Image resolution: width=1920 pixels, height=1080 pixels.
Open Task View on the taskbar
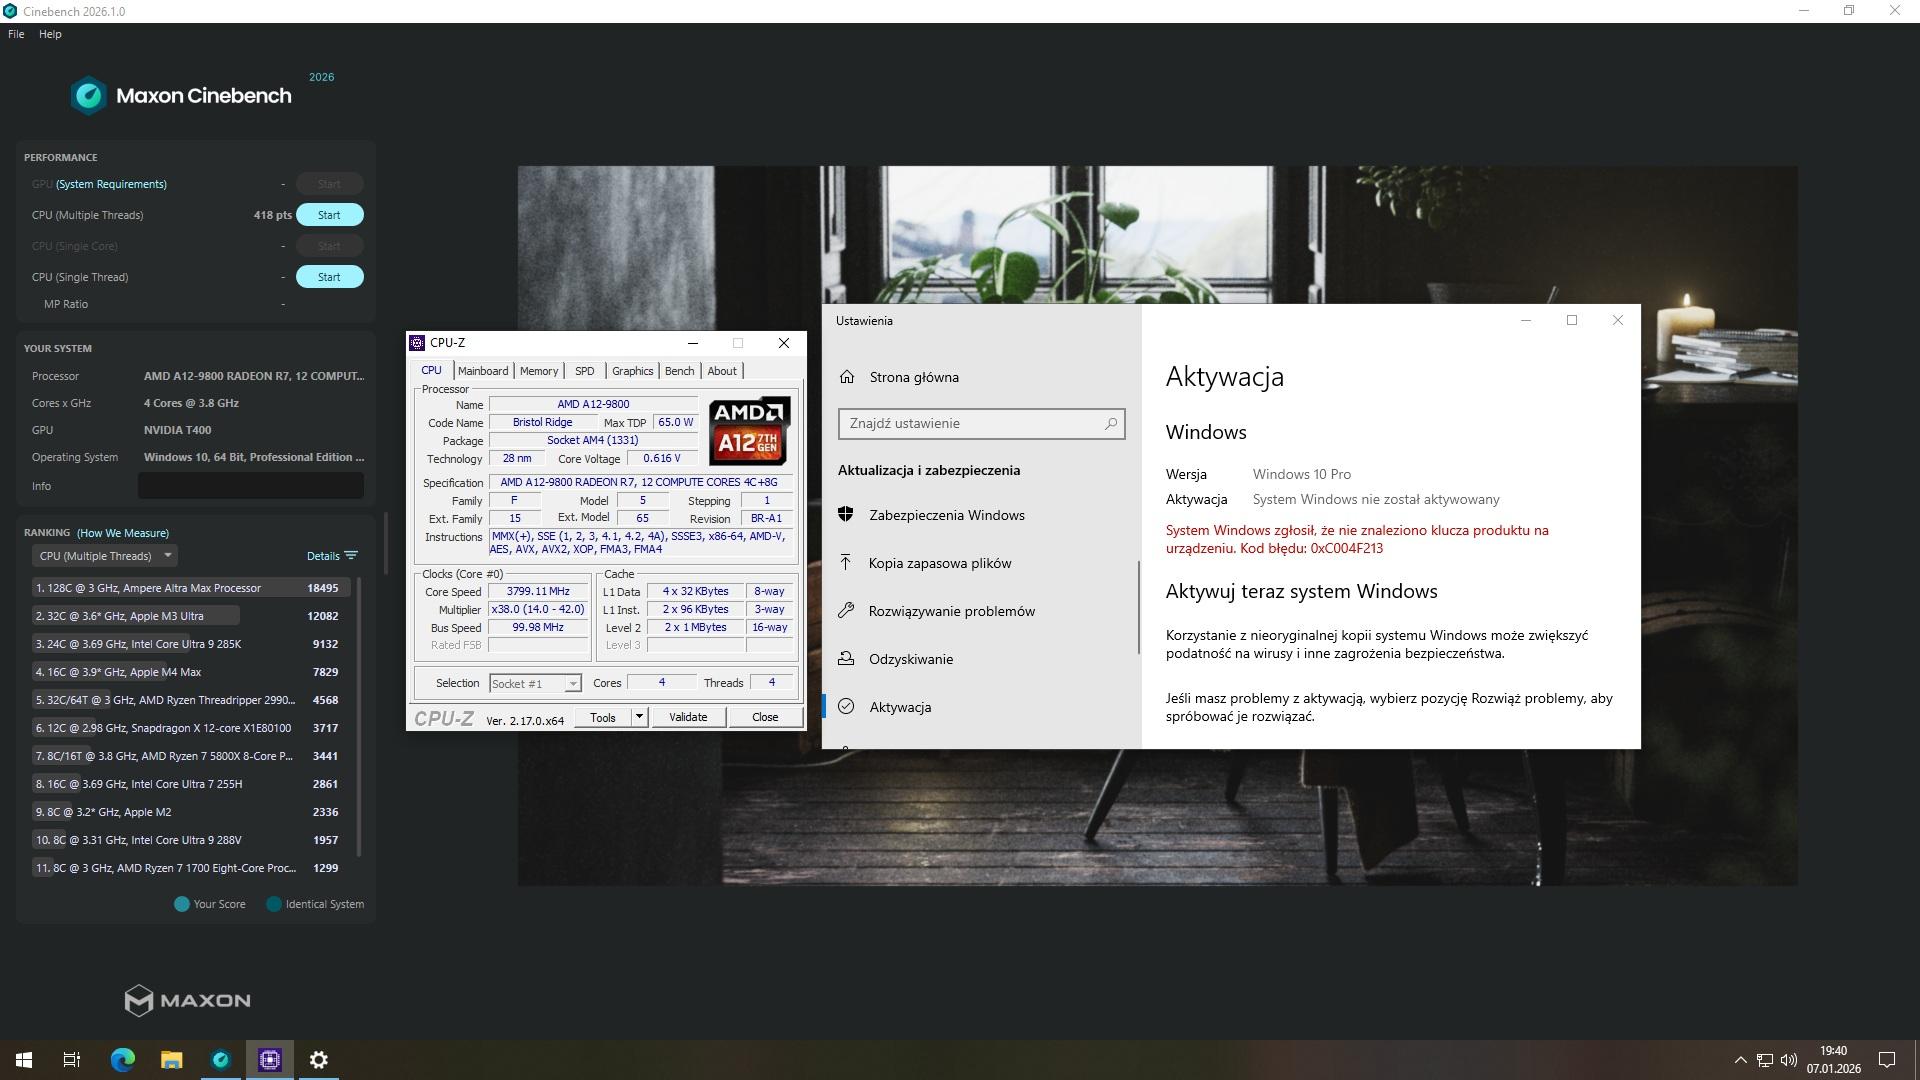click(72, 1060)
